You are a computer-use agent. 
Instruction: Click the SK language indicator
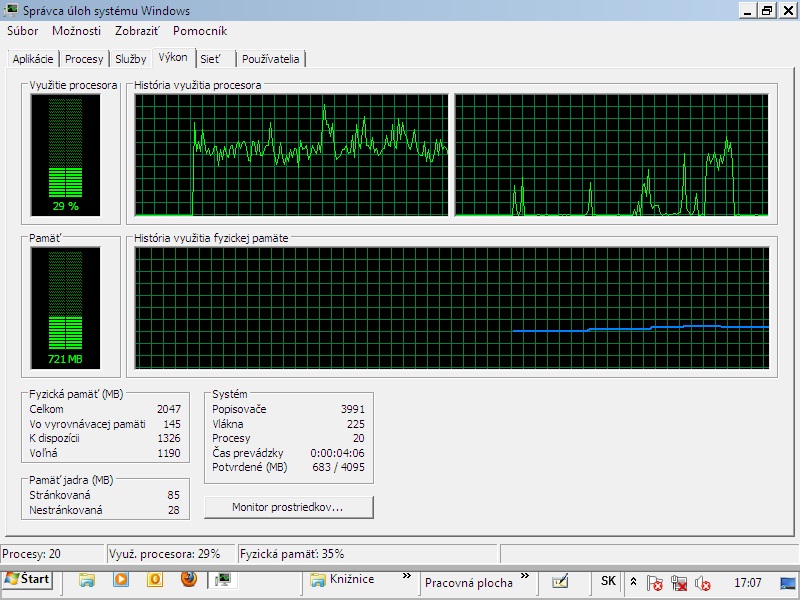tap(608, 581)
